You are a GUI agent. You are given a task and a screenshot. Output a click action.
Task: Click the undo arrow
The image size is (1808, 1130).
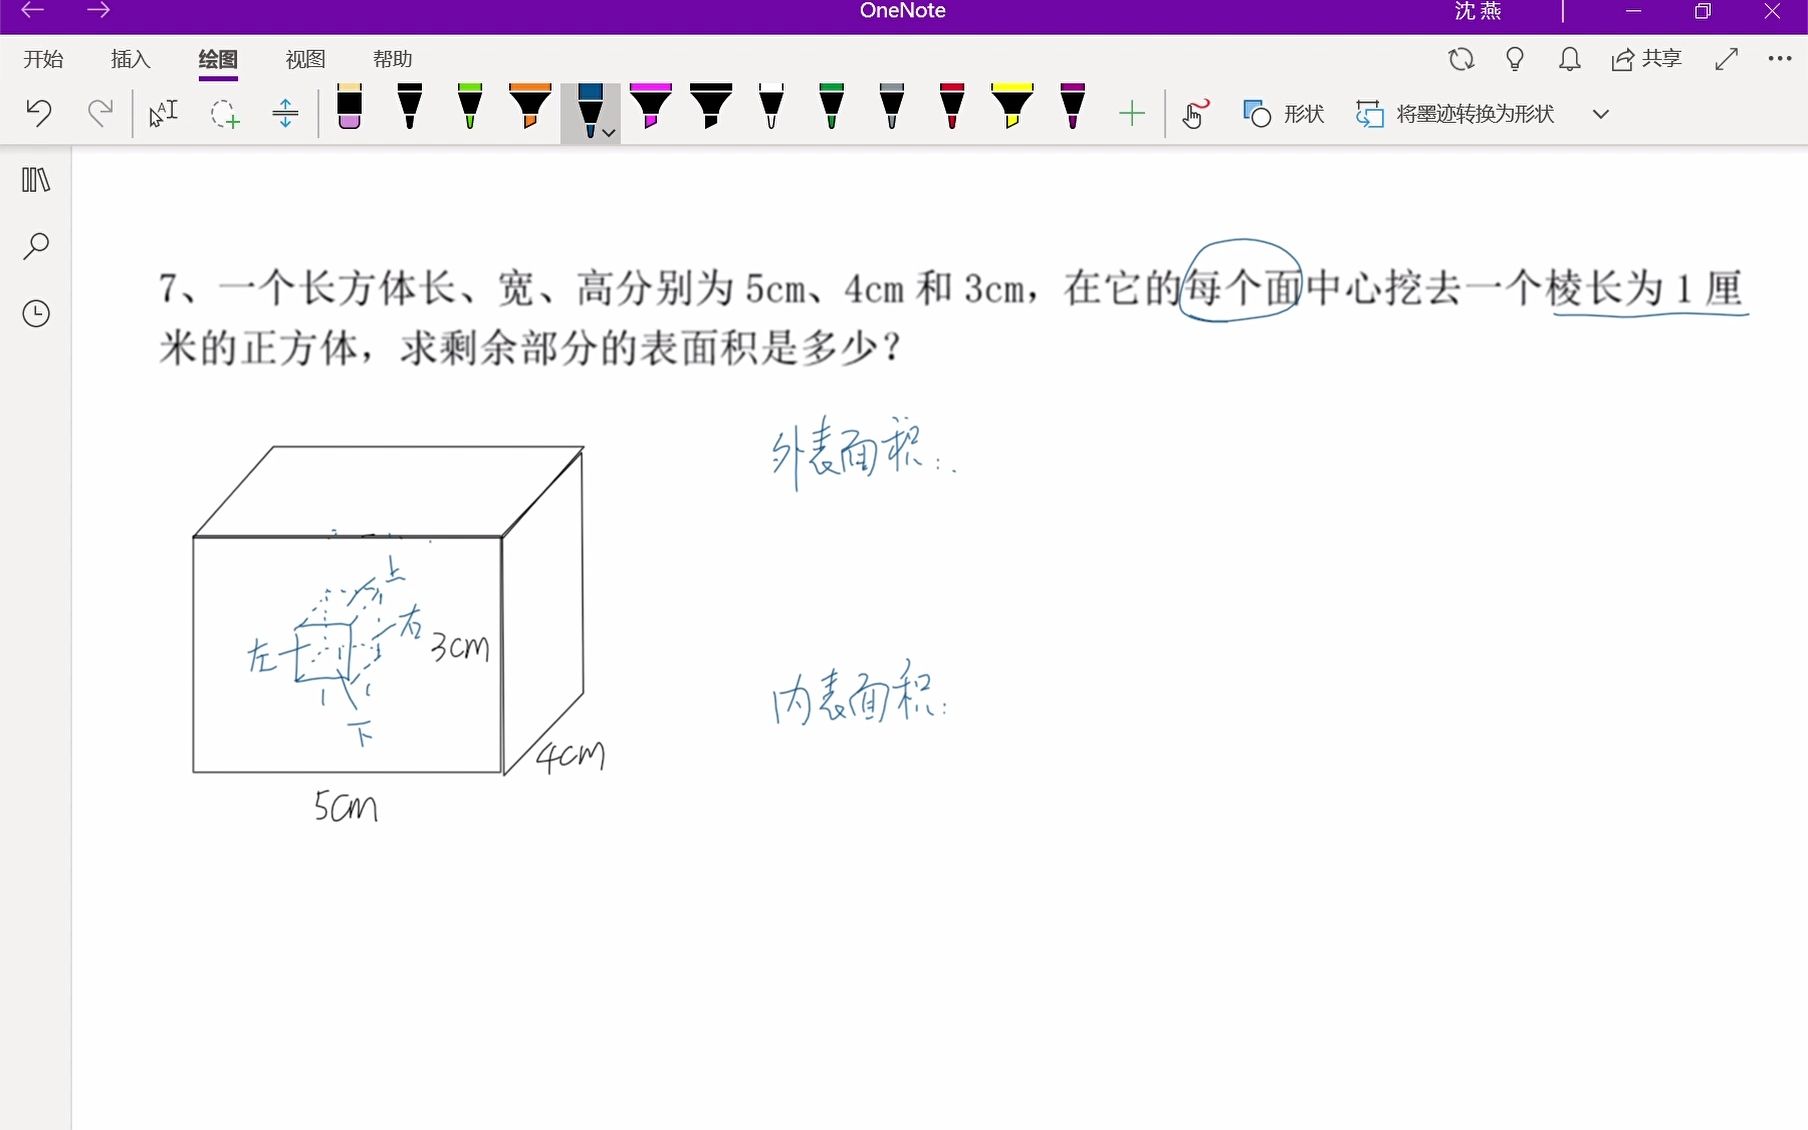(x=39, y=113)
